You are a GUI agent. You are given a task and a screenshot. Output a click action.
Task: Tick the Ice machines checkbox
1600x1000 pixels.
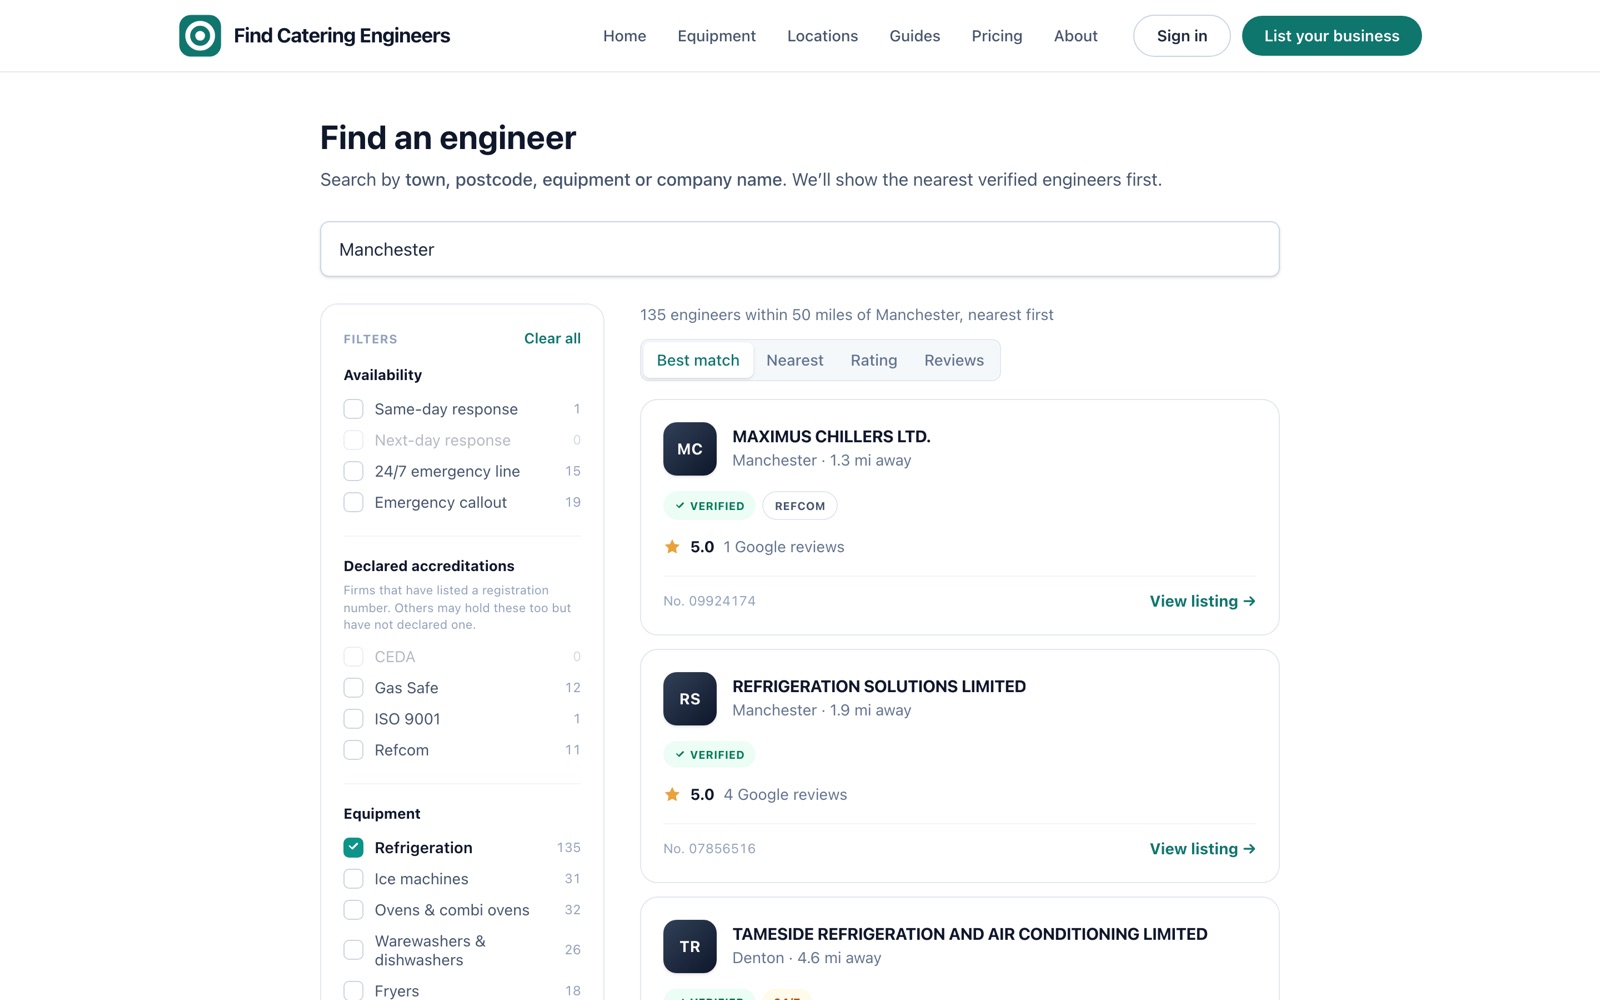point(353,879)
